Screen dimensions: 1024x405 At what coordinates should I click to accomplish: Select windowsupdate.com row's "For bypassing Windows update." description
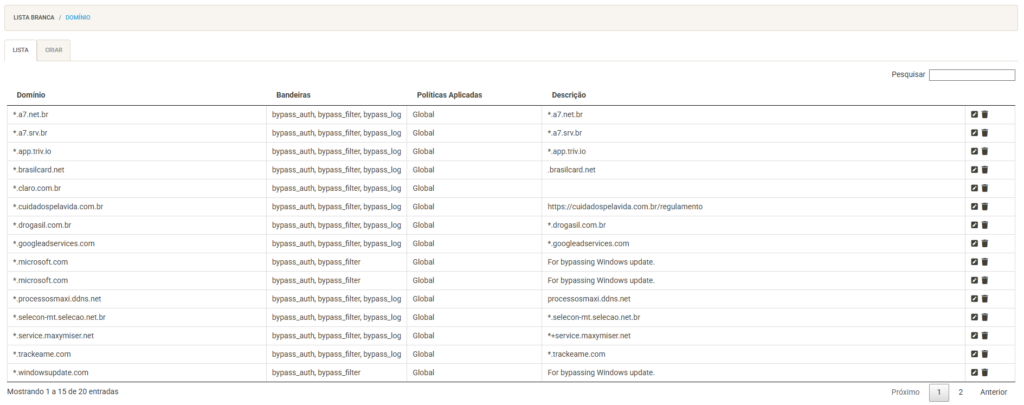(x=601, y=372)
